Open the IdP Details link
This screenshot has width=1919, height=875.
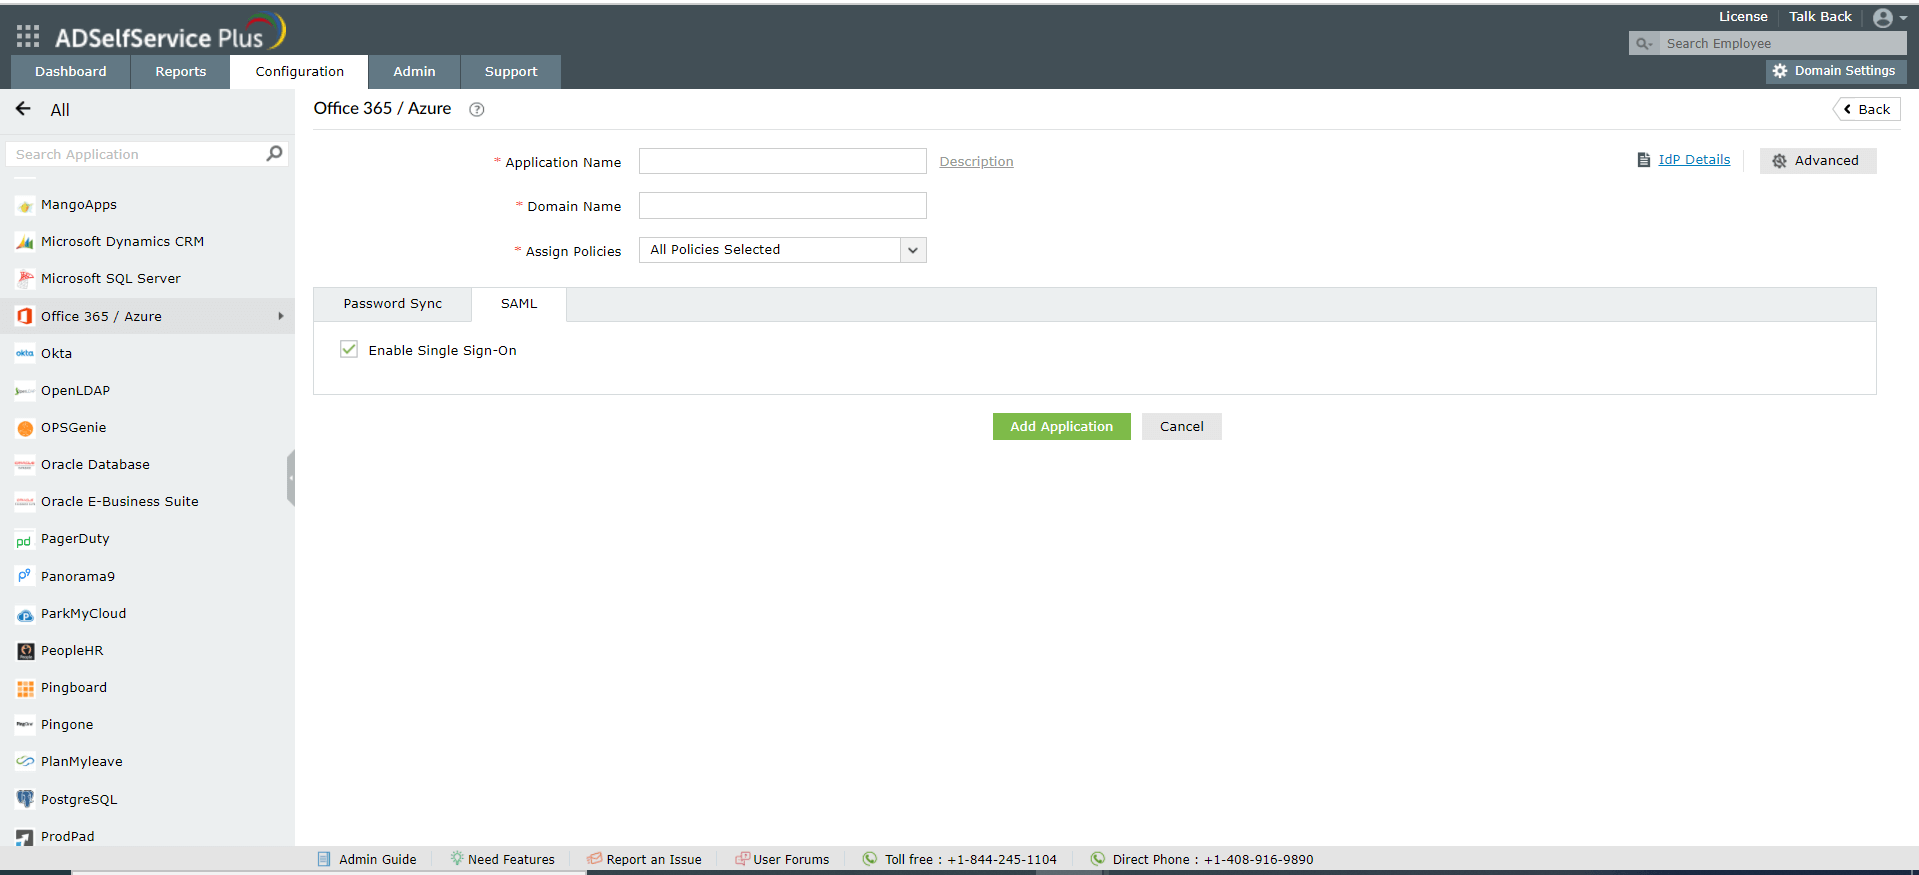point(1694,160)
